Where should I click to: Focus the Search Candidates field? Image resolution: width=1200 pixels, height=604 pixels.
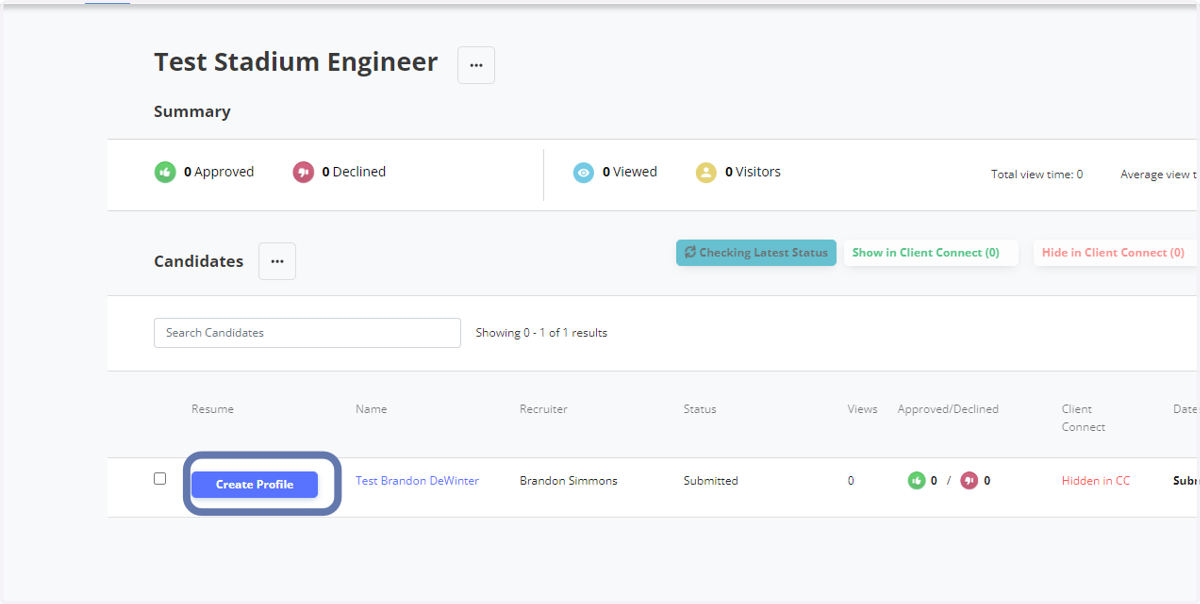tap(307, 333)
